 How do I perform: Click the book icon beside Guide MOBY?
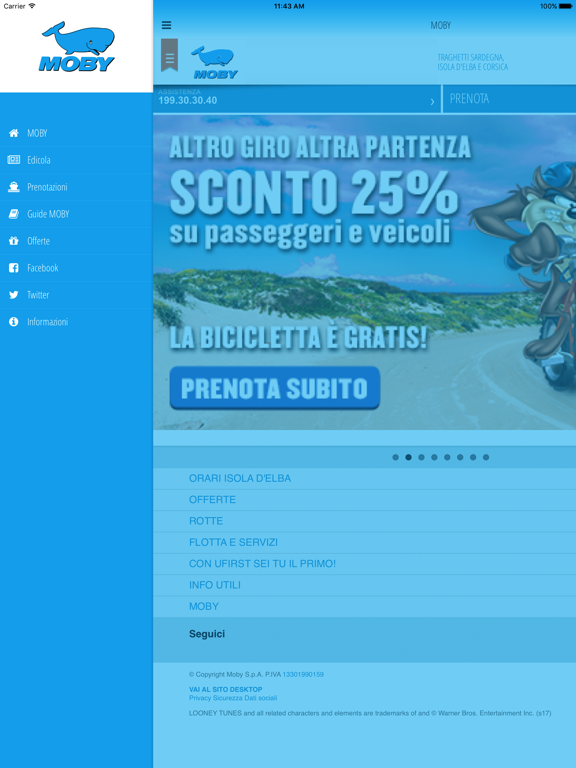(x=14, y=214)
